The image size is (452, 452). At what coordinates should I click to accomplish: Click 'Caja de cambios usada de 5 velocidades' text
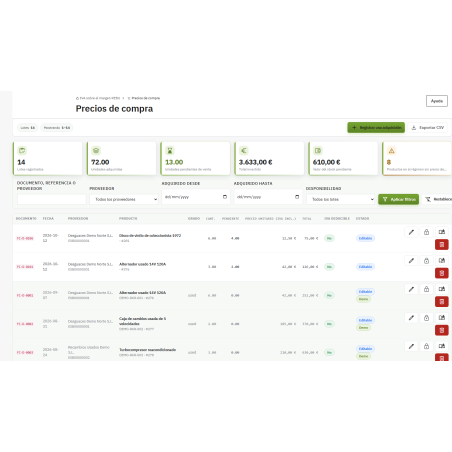click(x=142, y=321)
